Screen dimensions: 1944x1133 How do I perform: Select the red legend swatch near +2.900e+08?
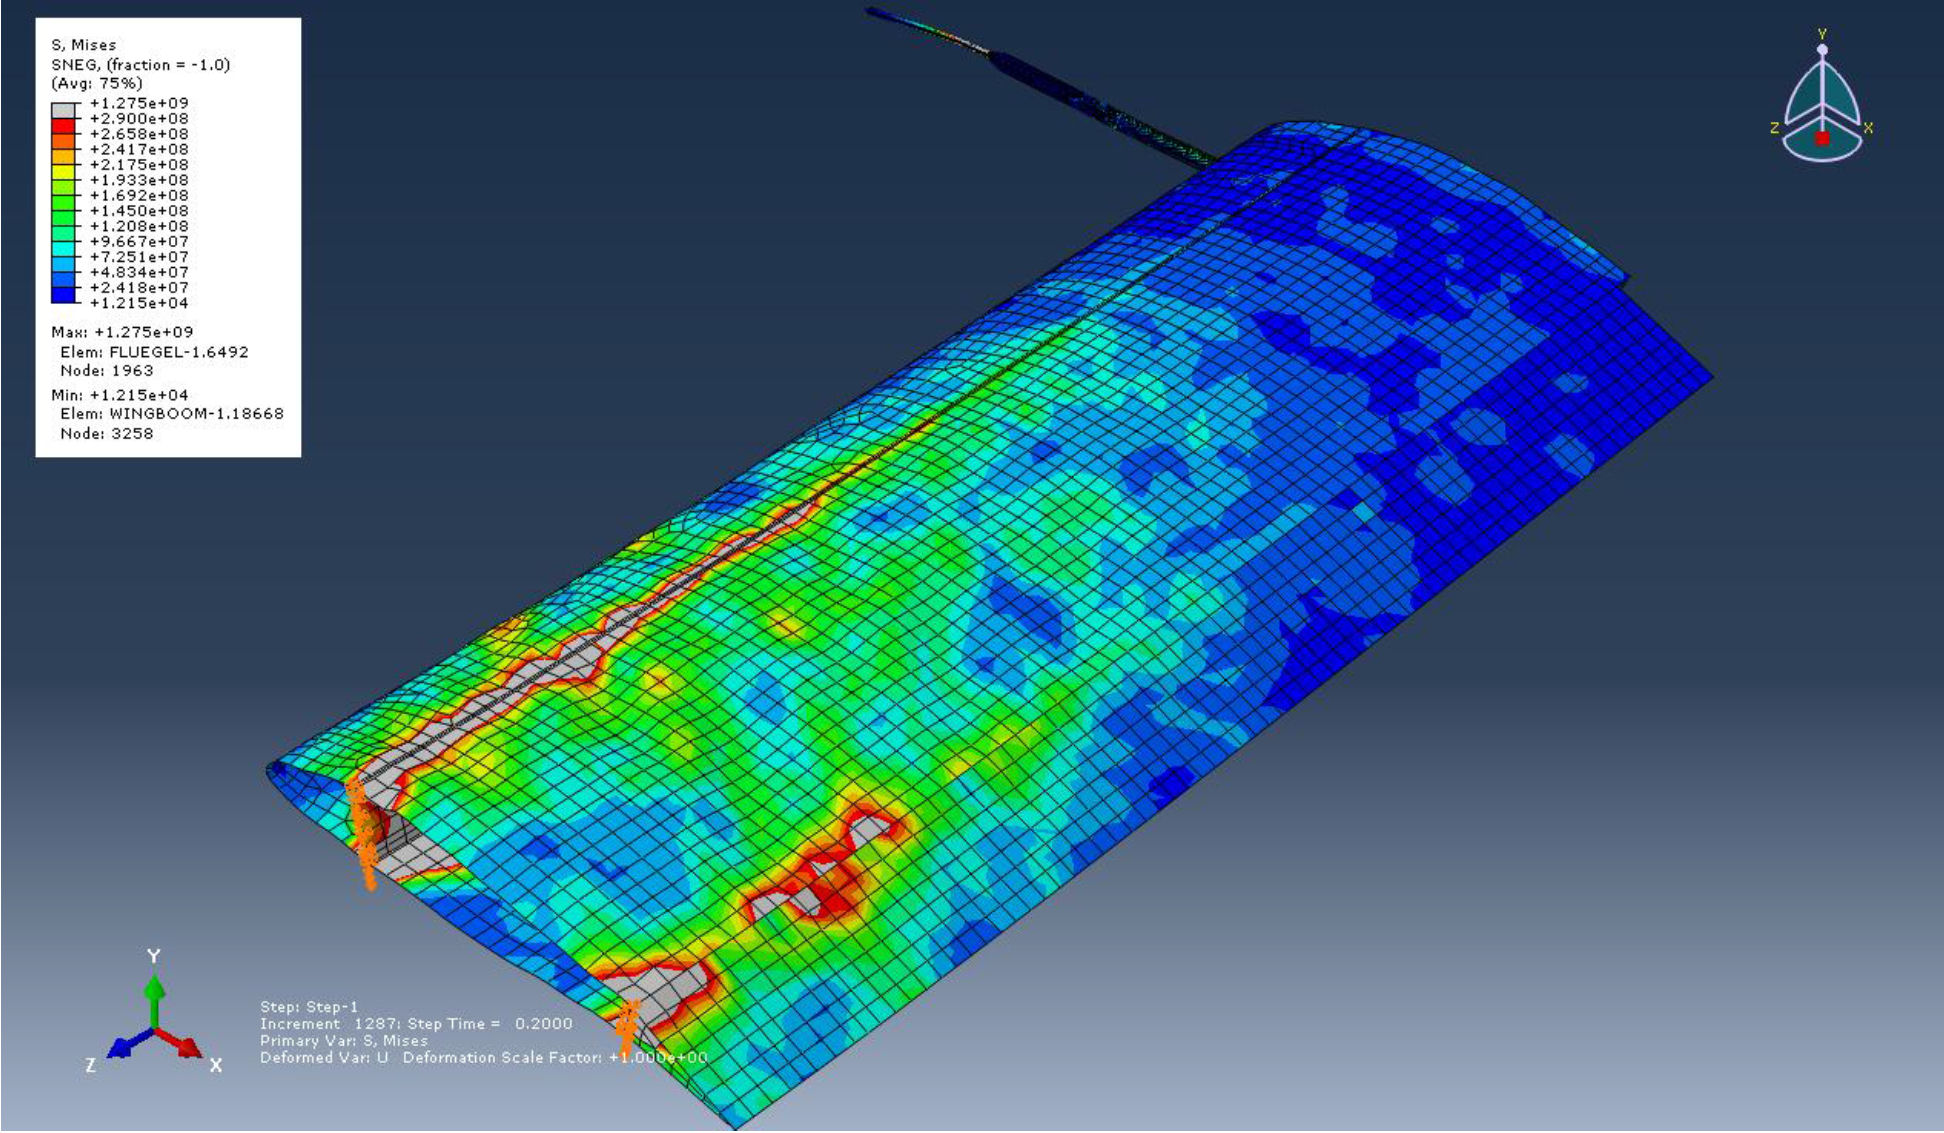tap(63, 126)
